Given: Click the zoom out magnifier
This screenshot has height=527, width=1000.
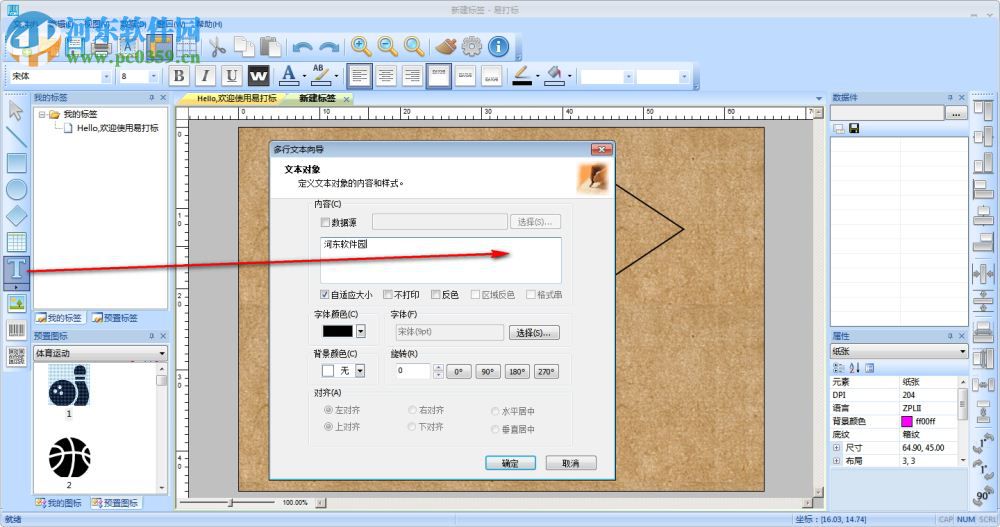Looking at the screenshot, I should point(387,46).
